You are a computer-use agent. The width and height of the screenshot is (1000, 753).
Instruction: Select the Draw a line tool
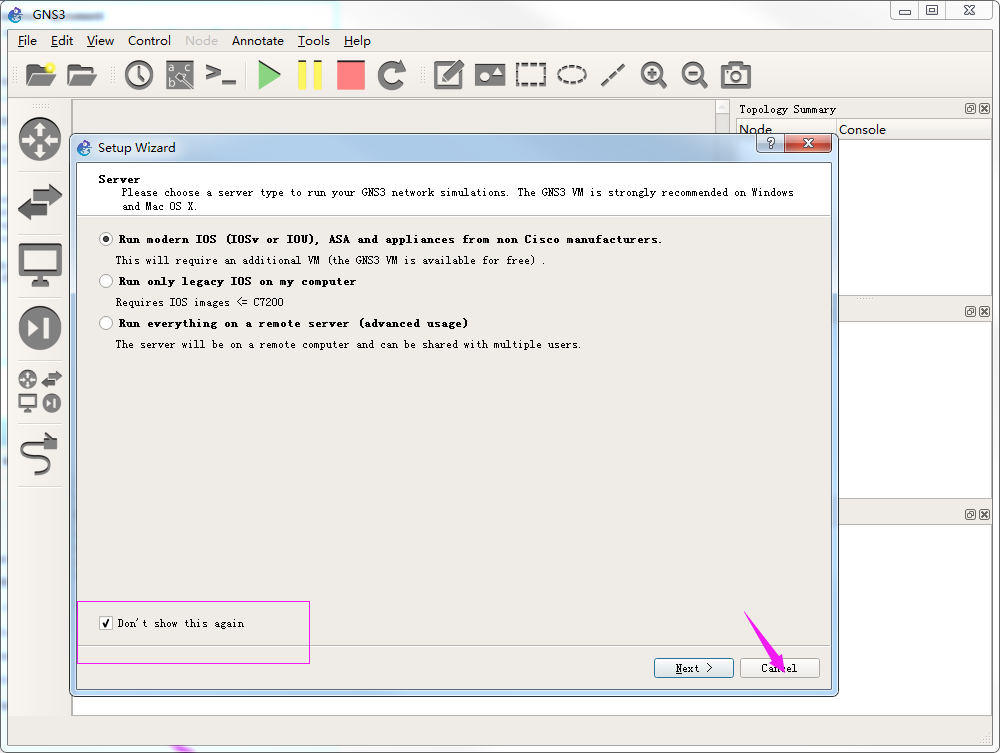pos(613,75)
